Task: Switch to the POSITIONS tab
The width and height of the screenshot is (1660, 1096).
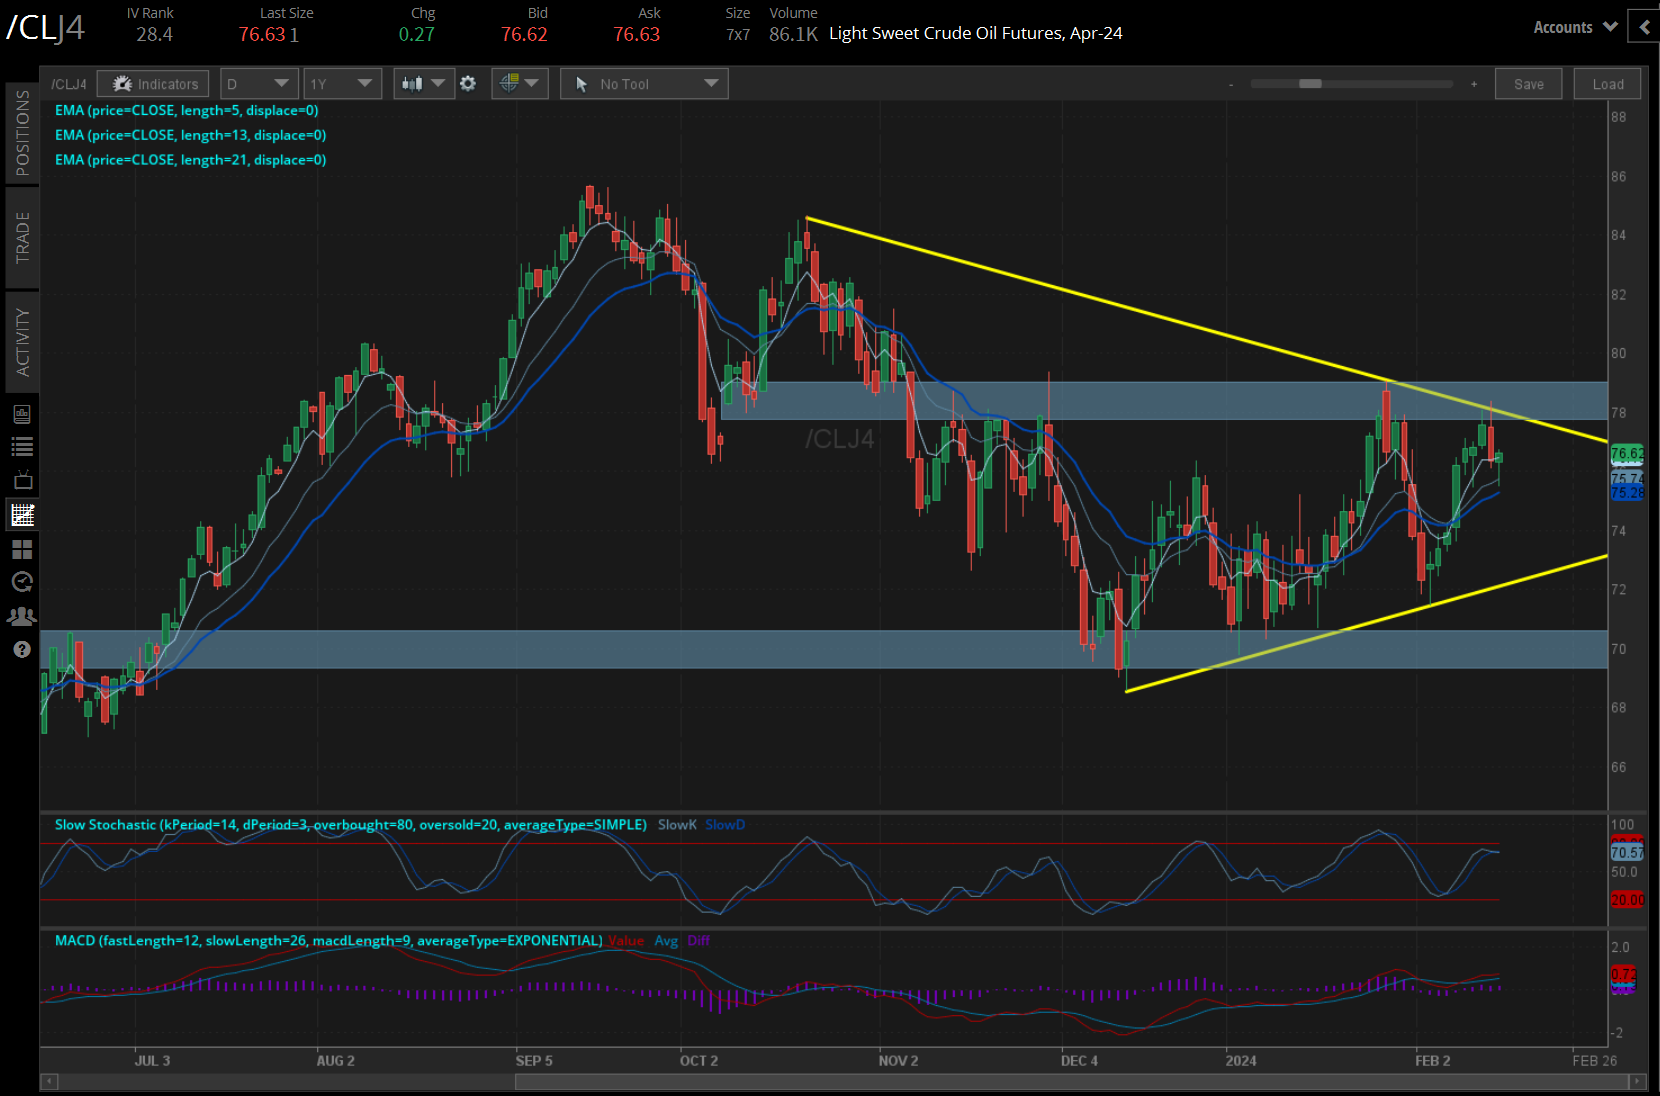Action: point(22,132)
